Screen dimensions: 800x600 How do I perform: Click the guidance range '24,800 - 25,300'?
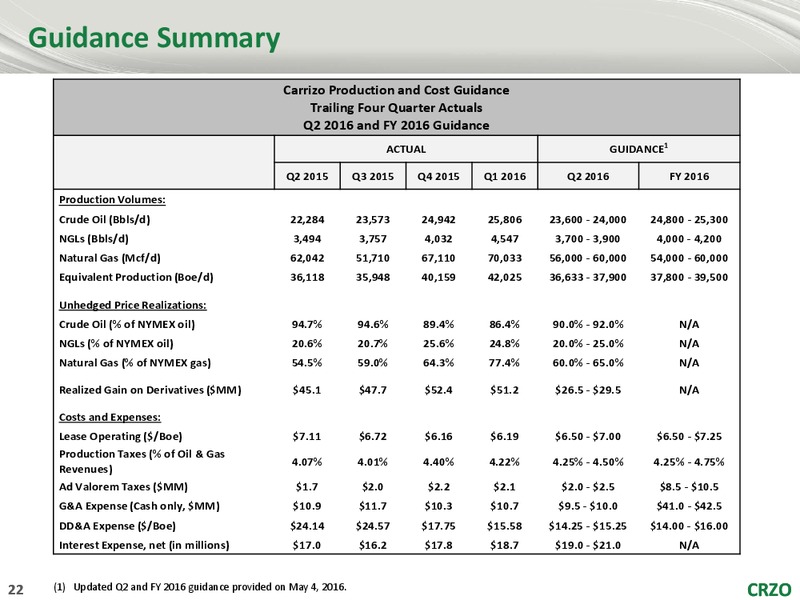click(x=689, y=220)
